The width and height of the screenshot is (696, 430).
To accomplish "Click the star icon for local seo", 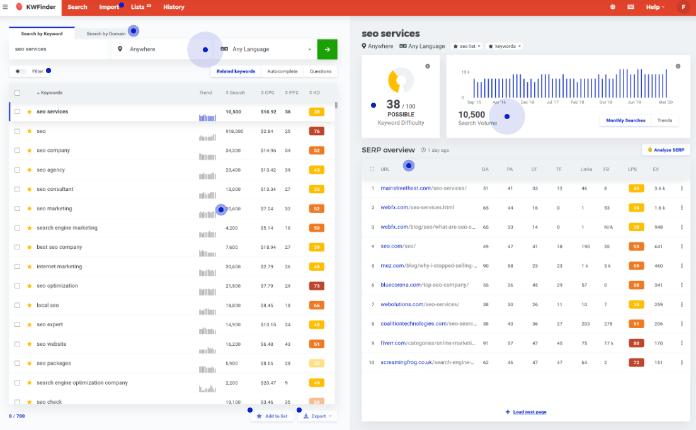I will [29, 305].
